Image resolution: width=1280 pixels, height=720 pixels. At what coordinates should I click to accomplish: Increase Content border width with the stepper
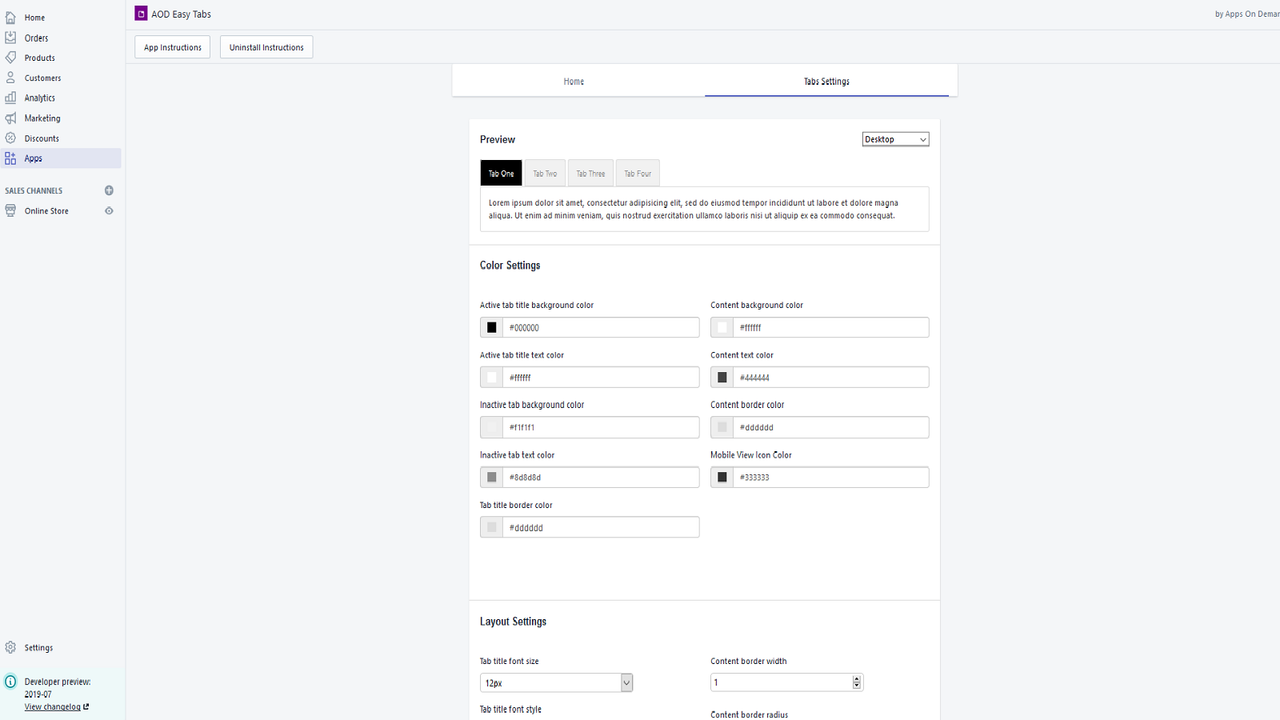855,678
